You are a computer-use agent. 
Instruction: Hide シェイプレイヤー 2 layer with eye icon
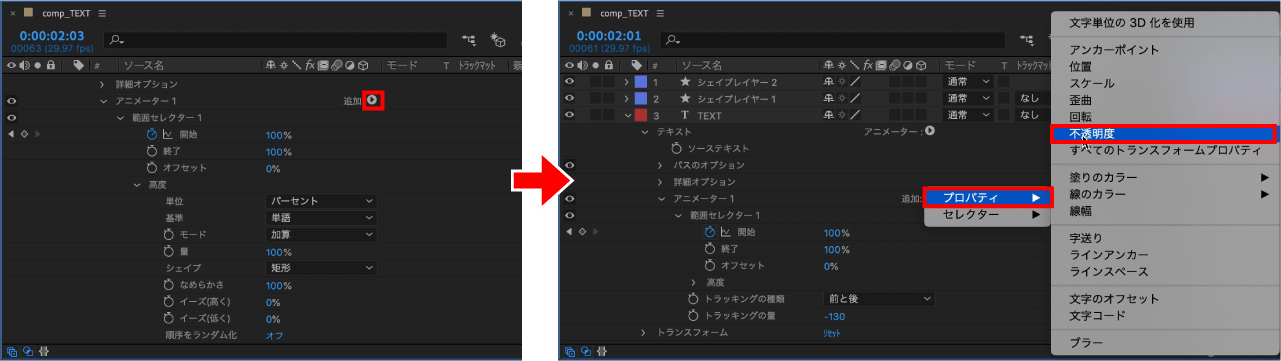coord(569,82)
